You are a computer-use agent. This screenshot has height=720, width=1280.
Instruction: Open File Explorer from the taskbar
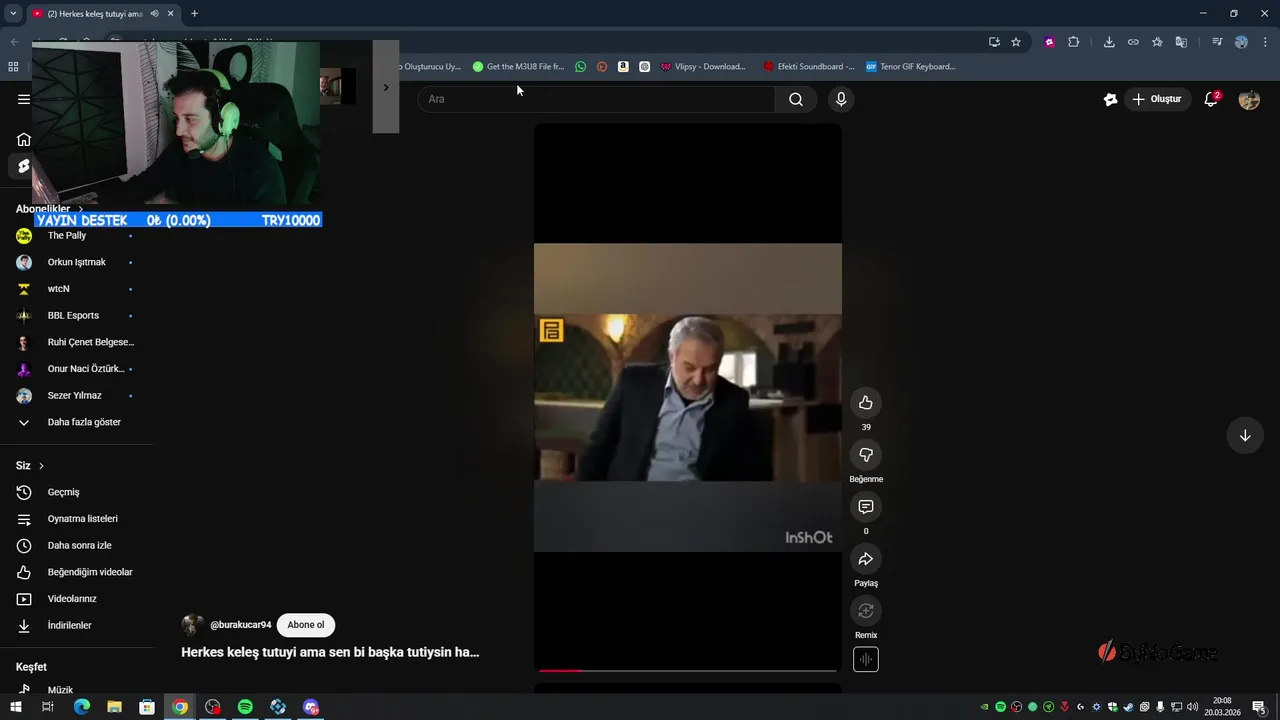tap(114, 707)
